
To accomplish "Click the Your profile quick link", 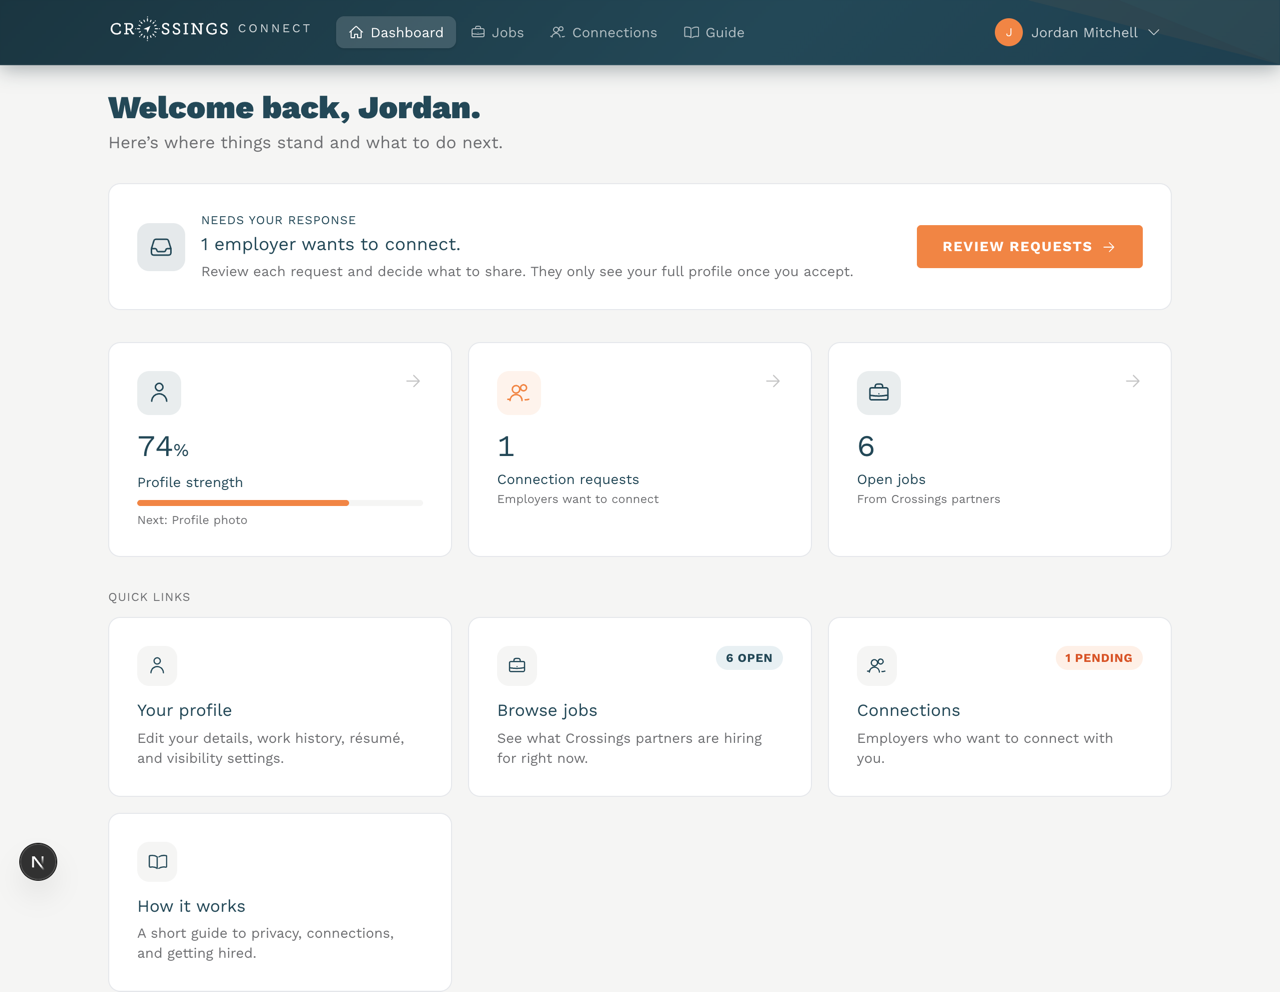I will (280, 707).
